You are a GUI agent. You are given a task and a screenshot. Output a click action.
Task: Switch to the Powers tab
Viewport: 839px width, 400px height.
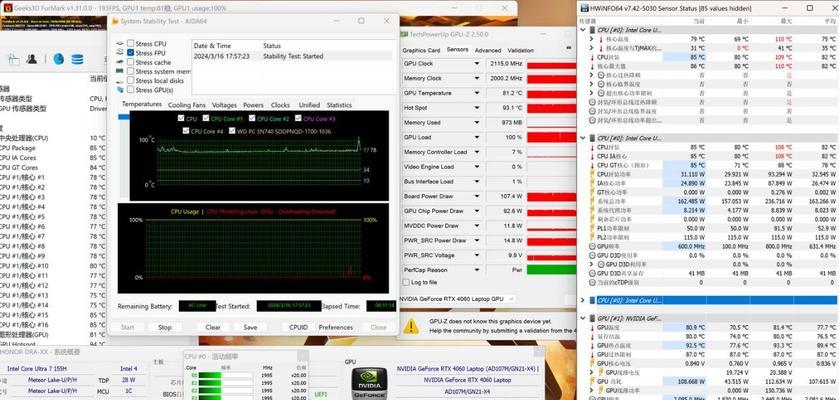click(253, 105)
